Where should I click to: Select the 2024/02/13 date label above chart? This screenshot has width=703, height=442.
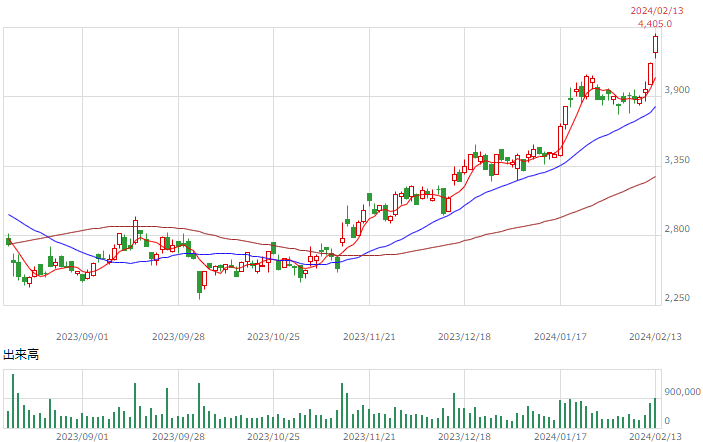pyautogui.click(x=657, y=11)
